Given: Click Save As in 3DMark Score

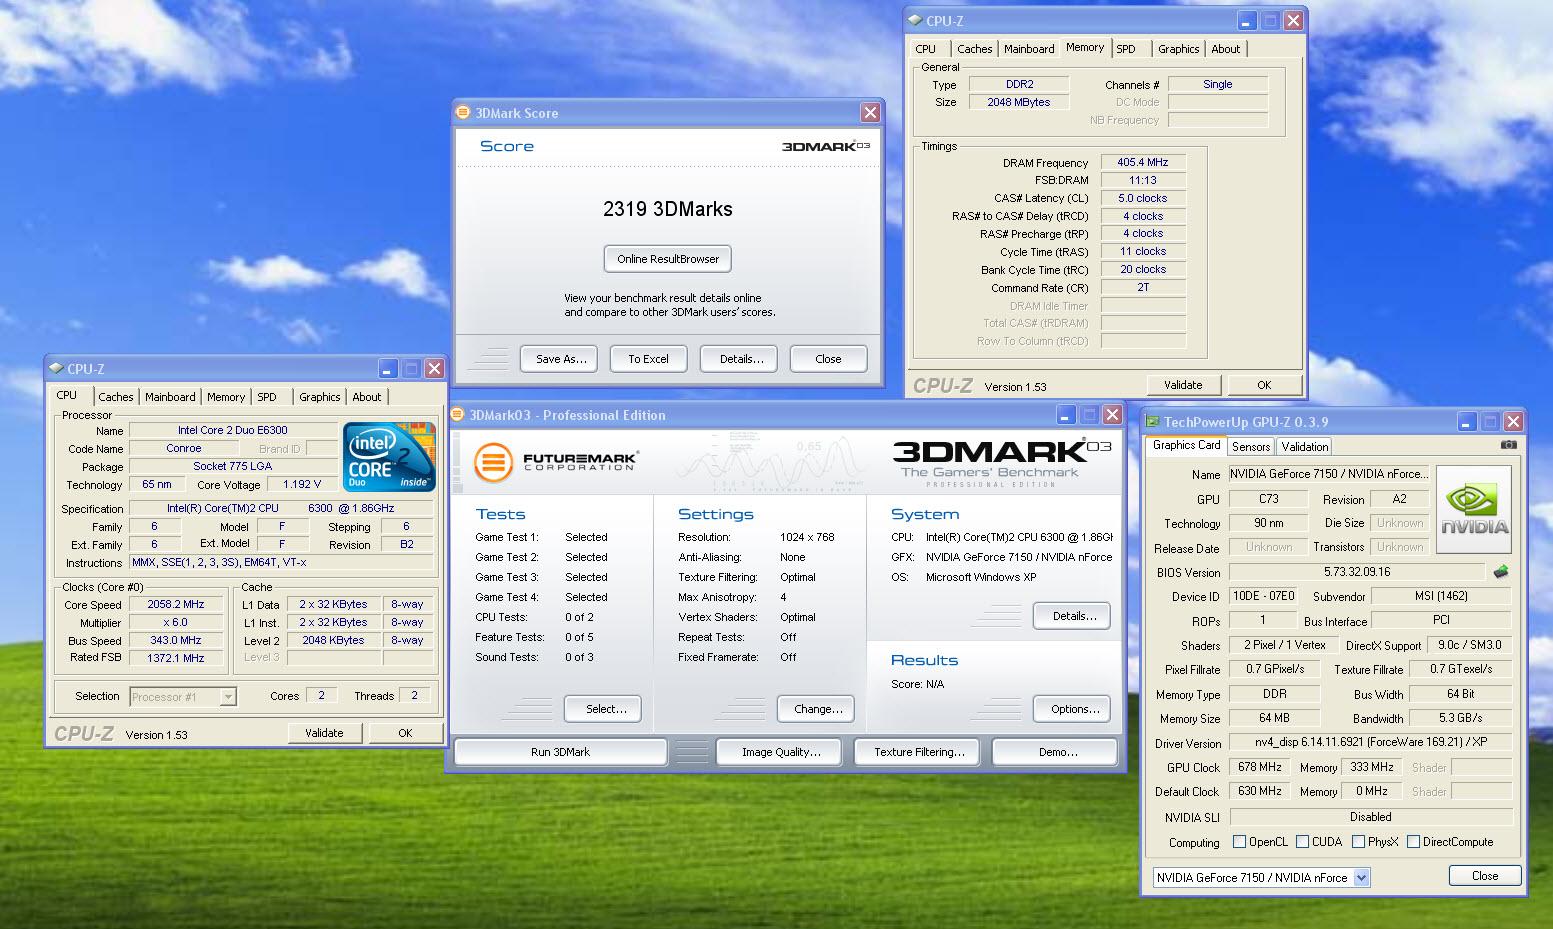Looking at the screenshot, I should point(559,359).
